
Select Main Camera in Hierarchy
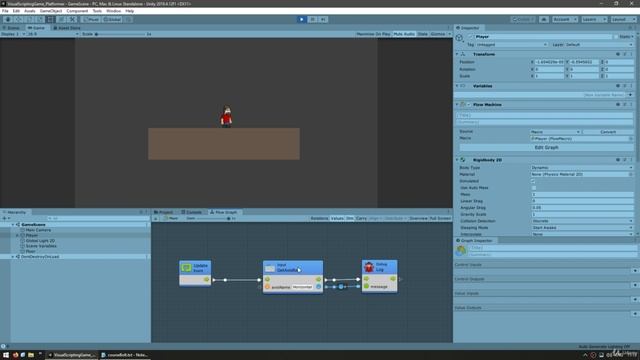click(x=38, y=230)
